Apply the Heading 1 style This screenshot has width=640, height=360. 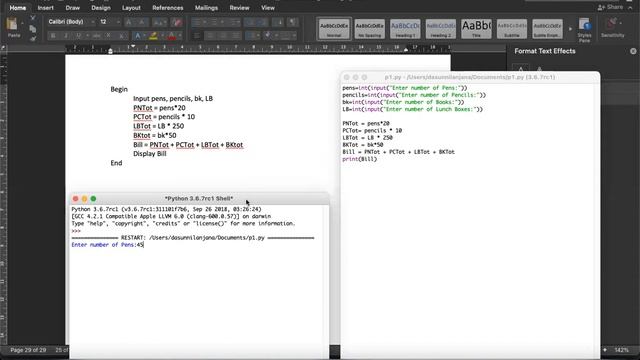point(405,29)
